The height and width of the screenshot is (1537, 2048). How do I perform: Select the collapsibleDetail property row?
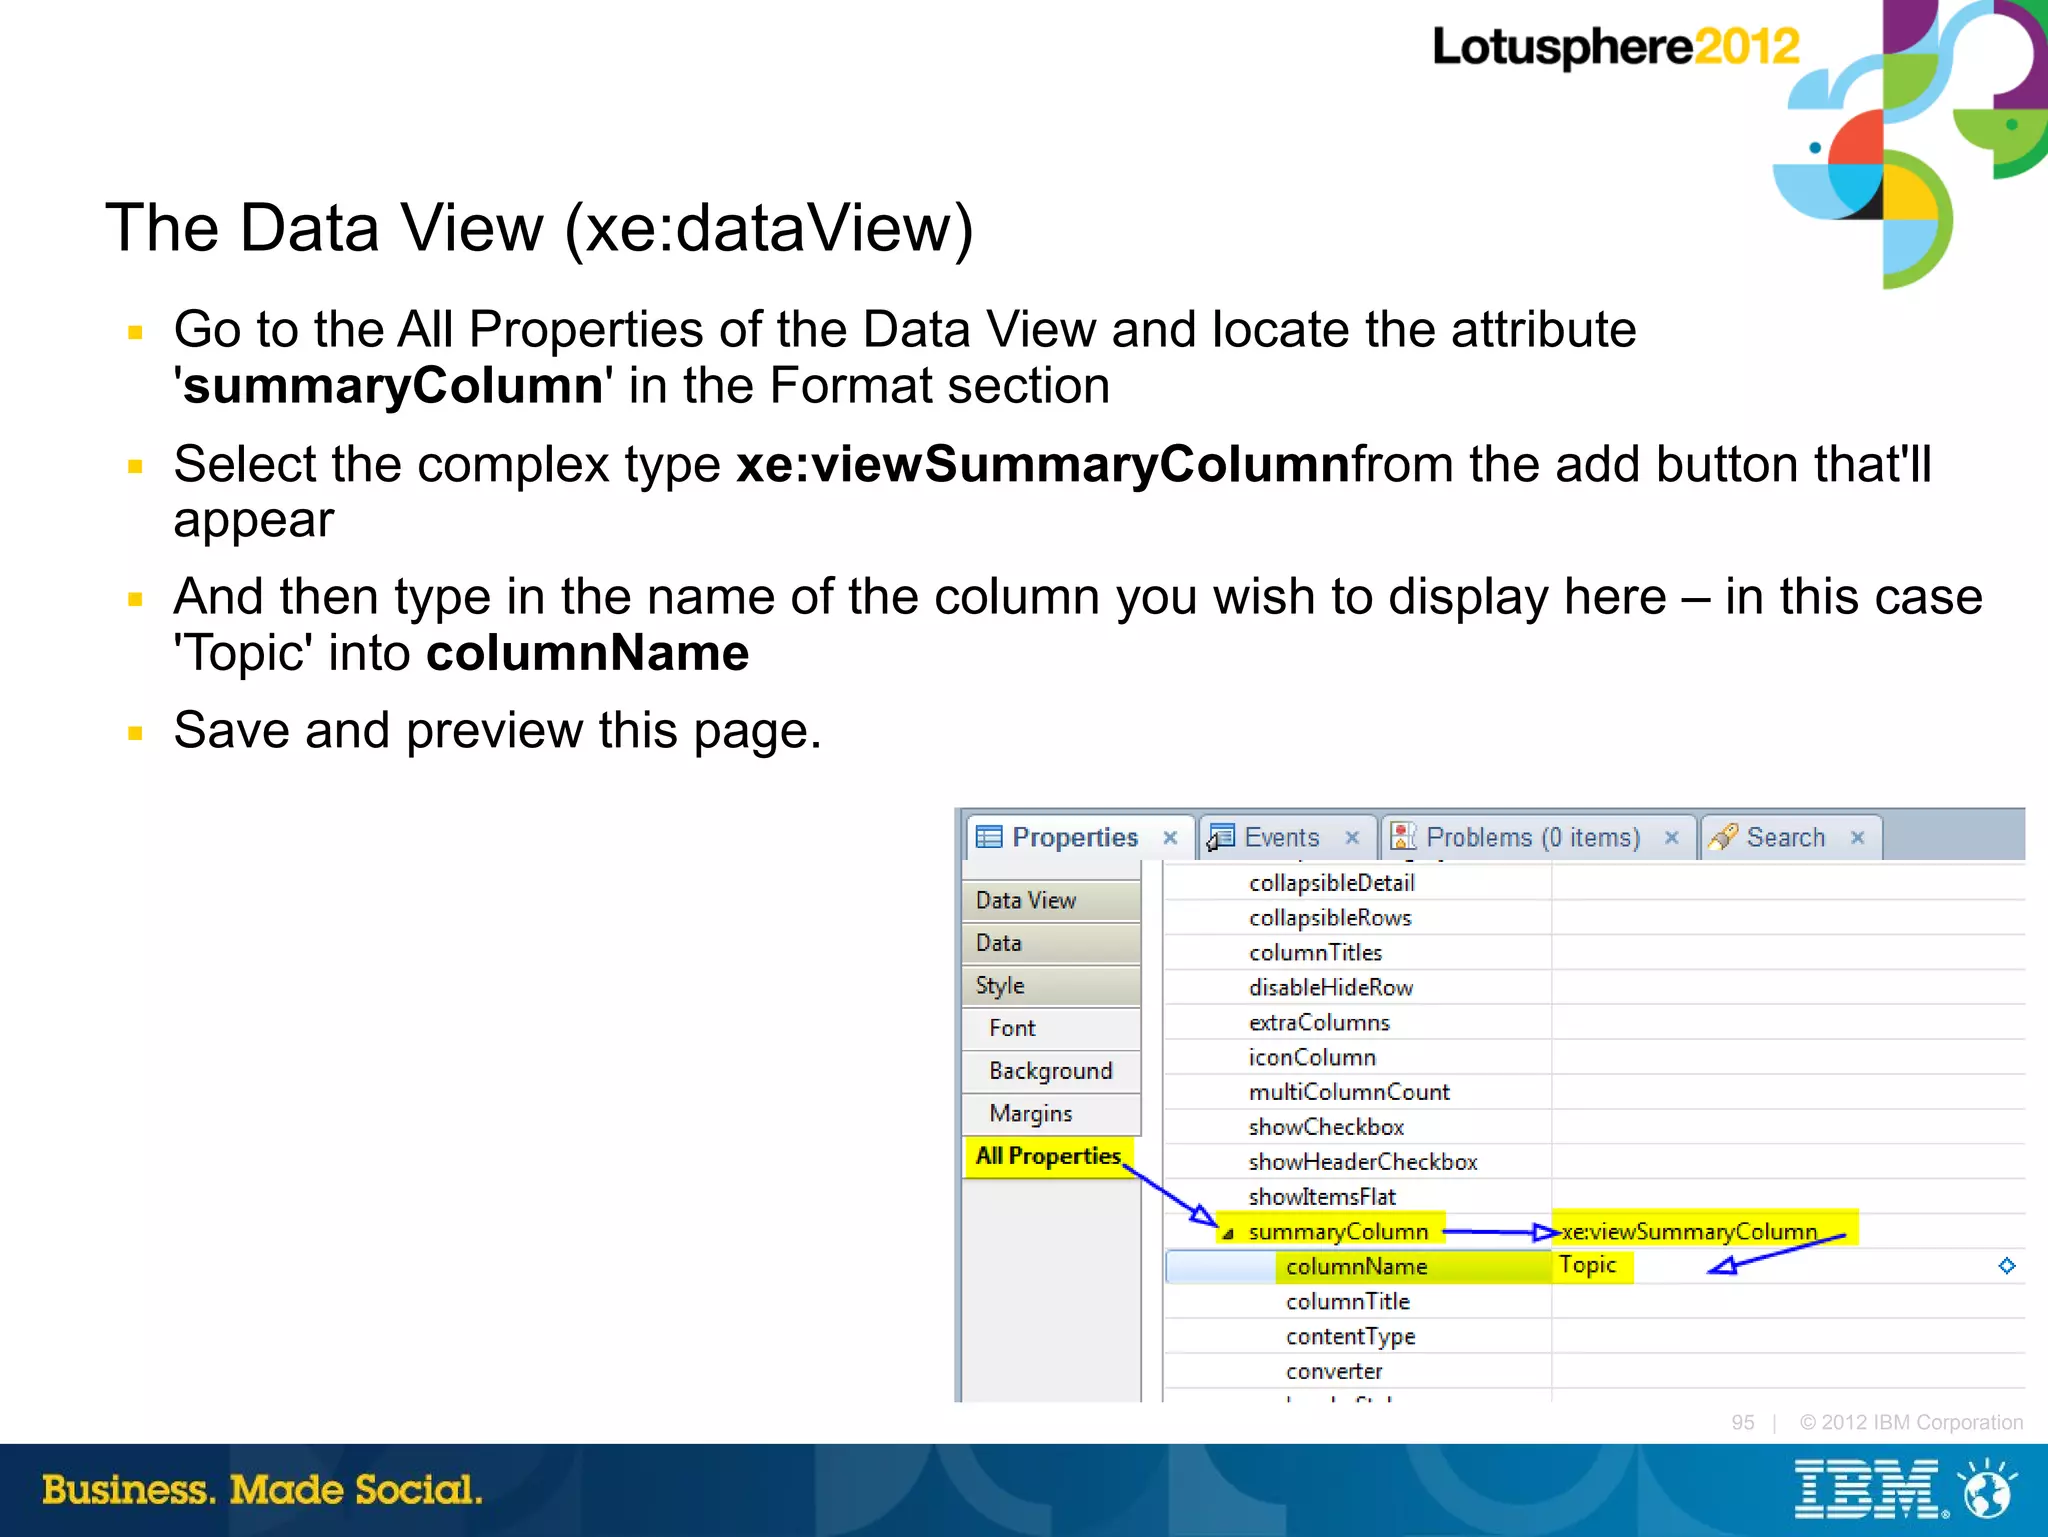click(x=1594, y=883)
